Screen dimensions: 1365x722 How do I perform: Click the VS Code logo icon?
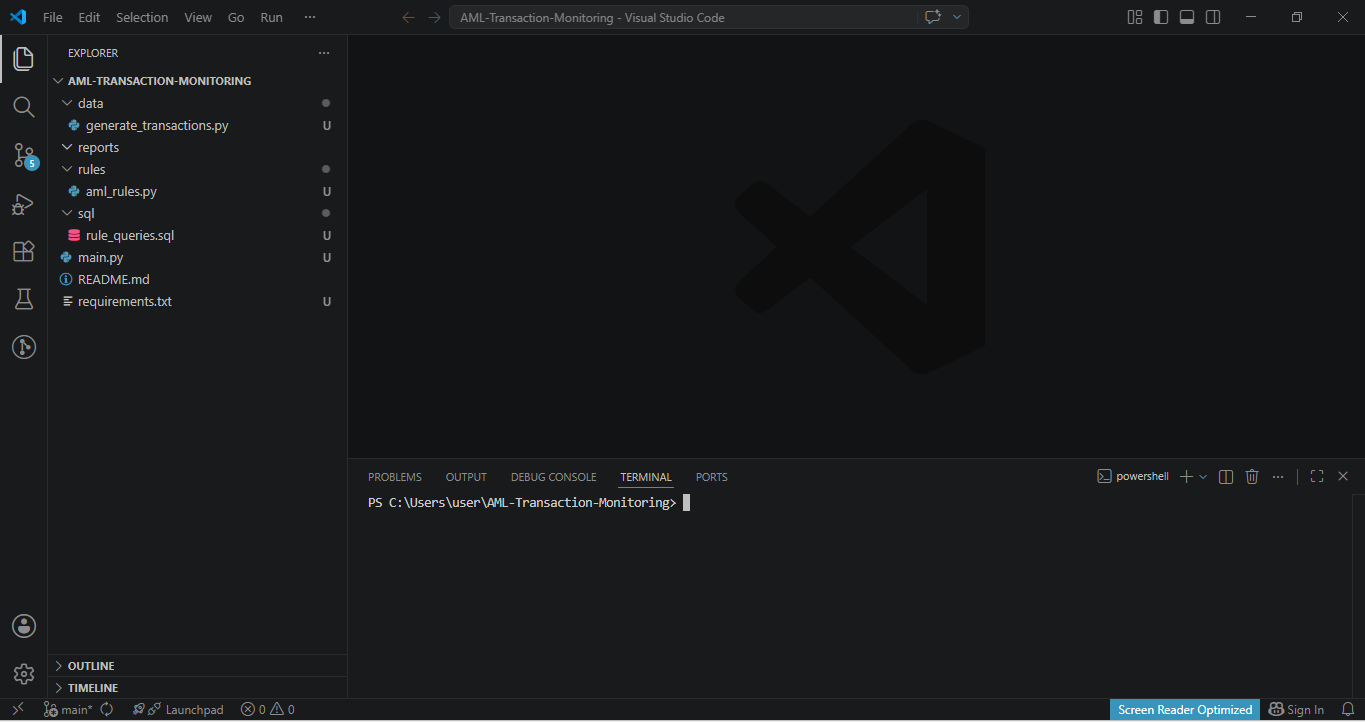pos(18,17)
